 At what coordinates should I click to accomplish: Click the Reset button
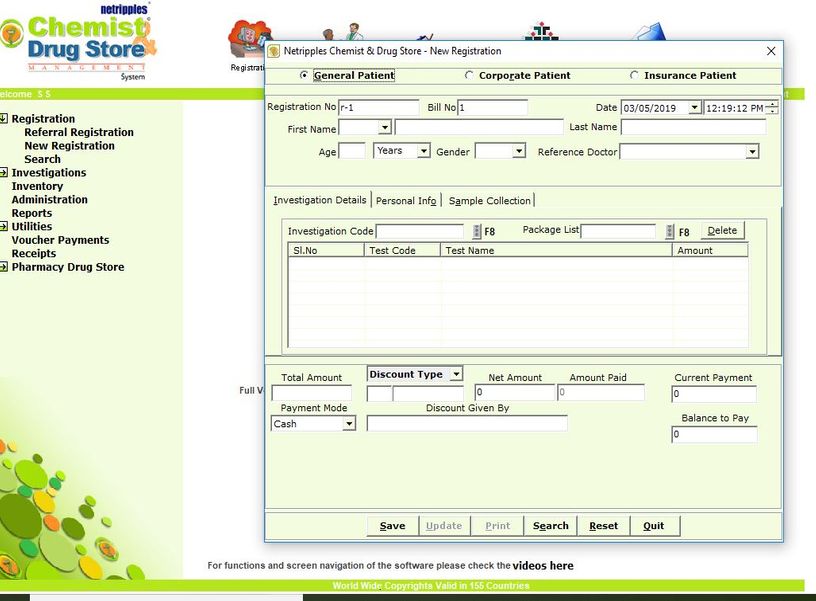point(604,526)
